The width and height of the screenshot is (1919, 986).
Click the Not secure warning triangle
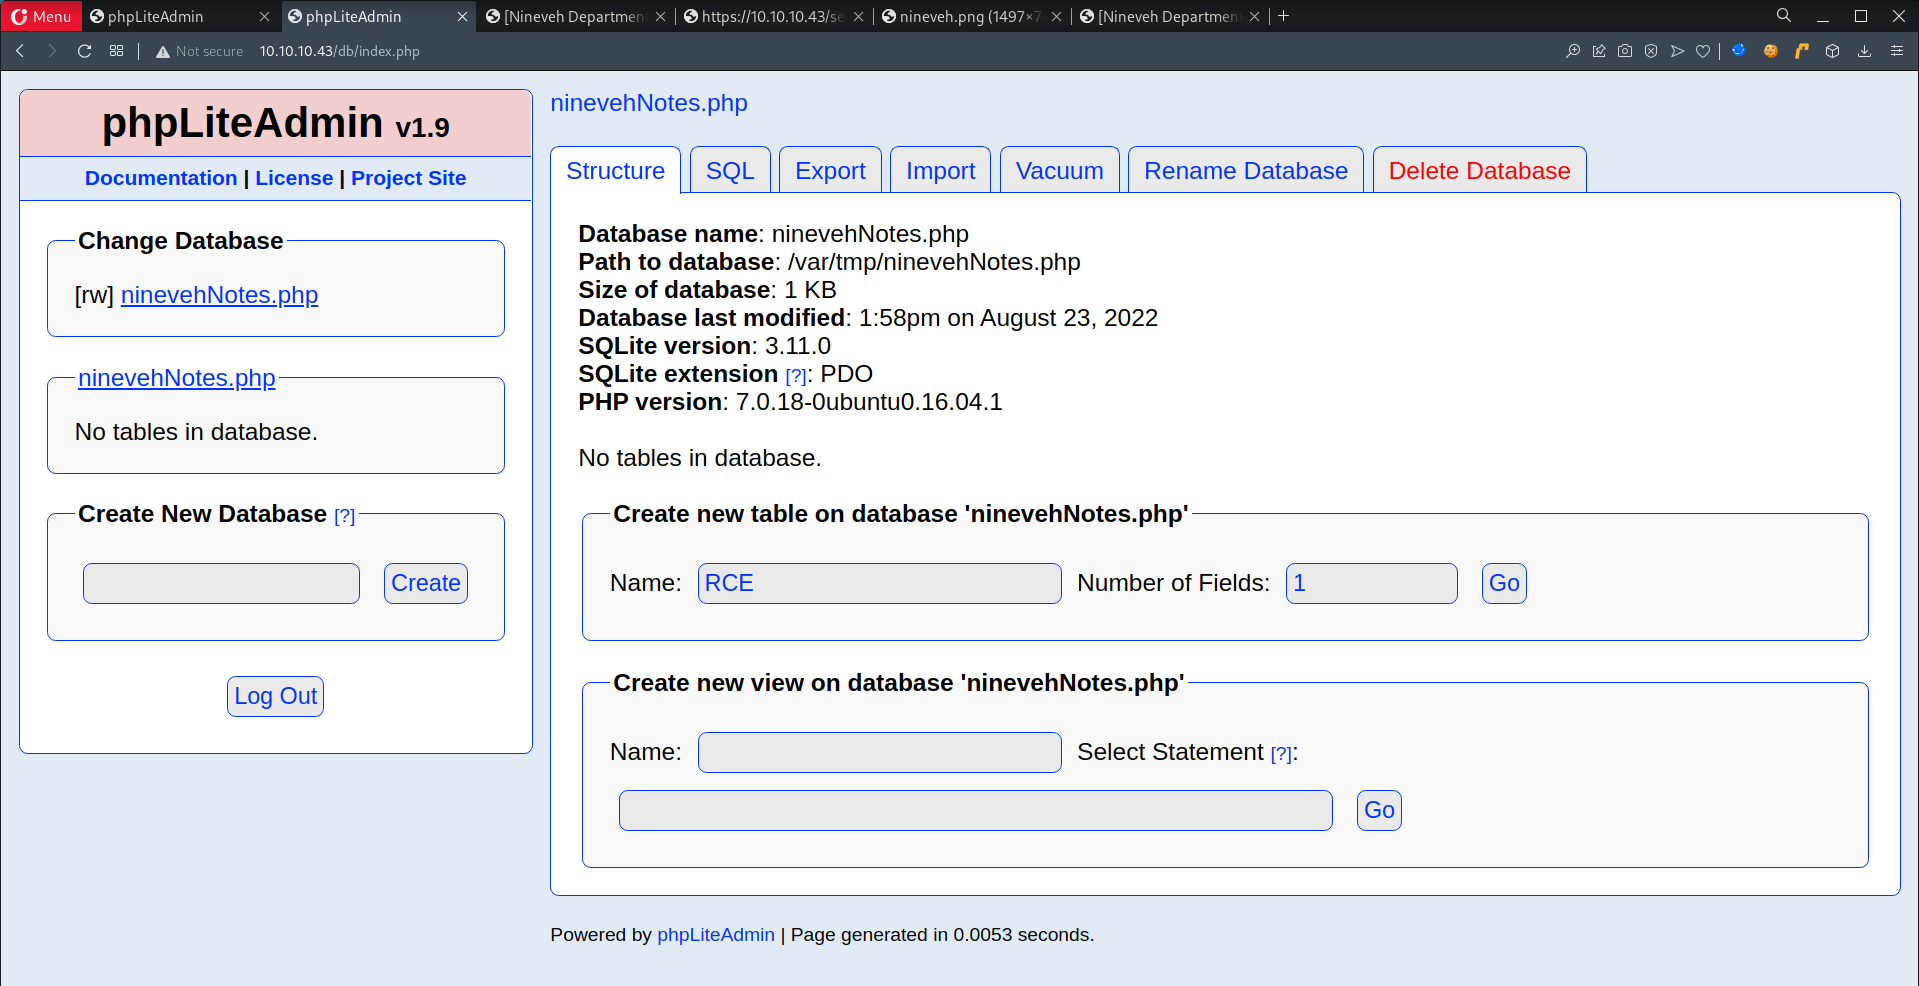[163, 52]
